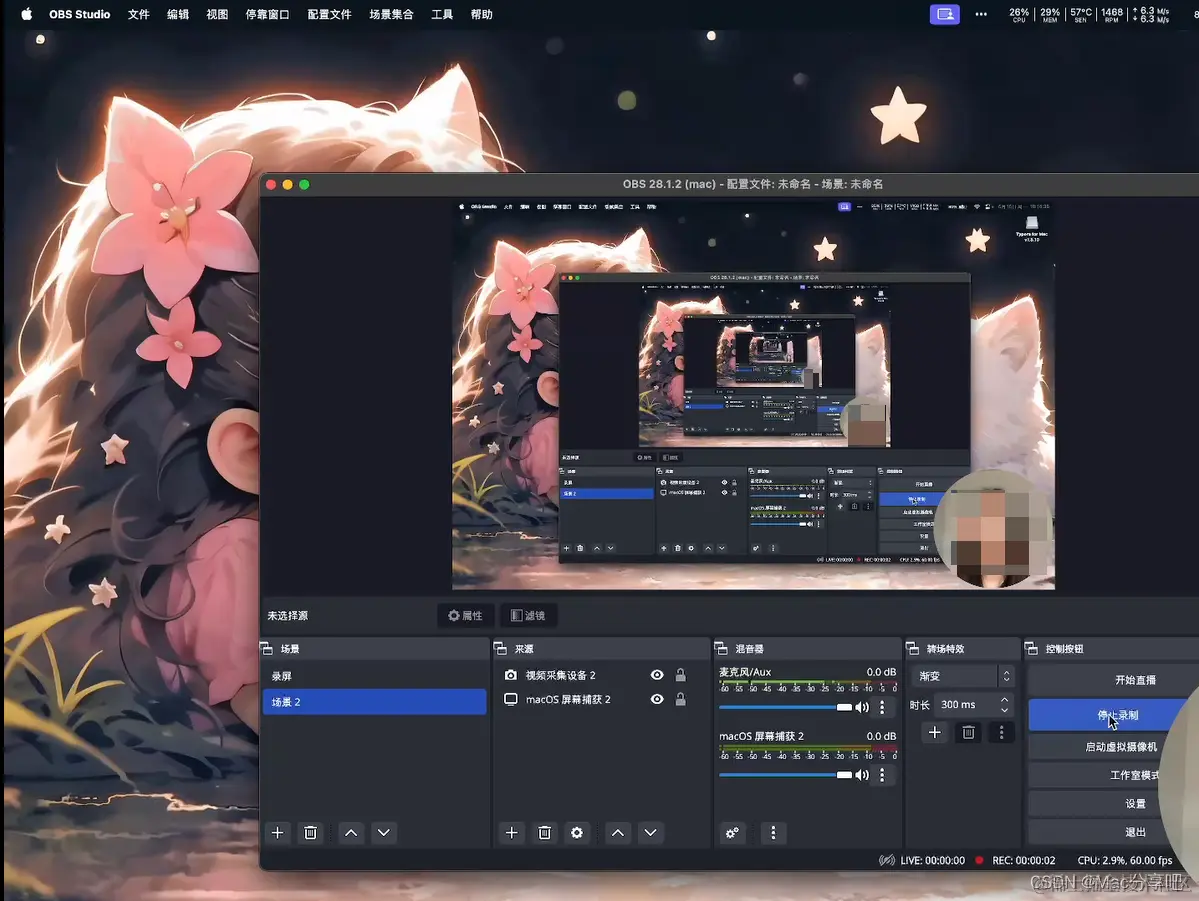Image resolution: width=1199 pixels, height=901 pixels.
Task: Click the LIVE: 00:00:00 status text
Action: (932, 860)
